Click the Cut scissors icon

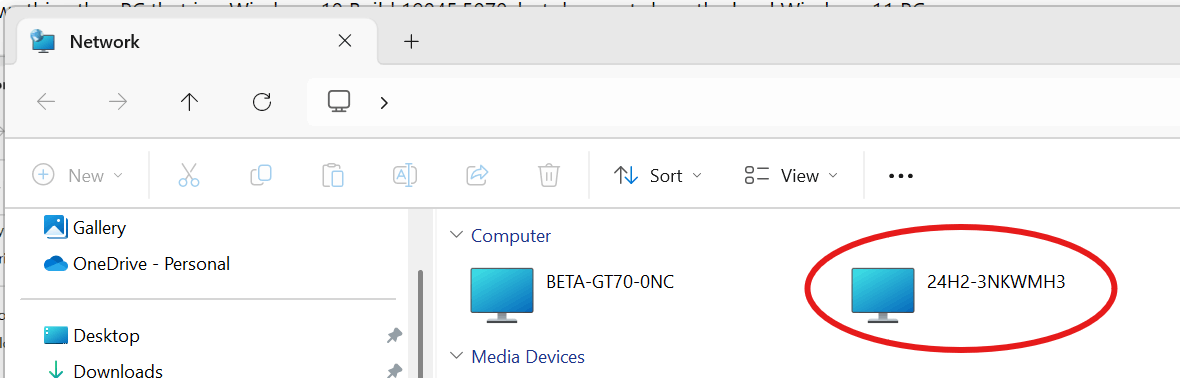(x=189, y=175)
